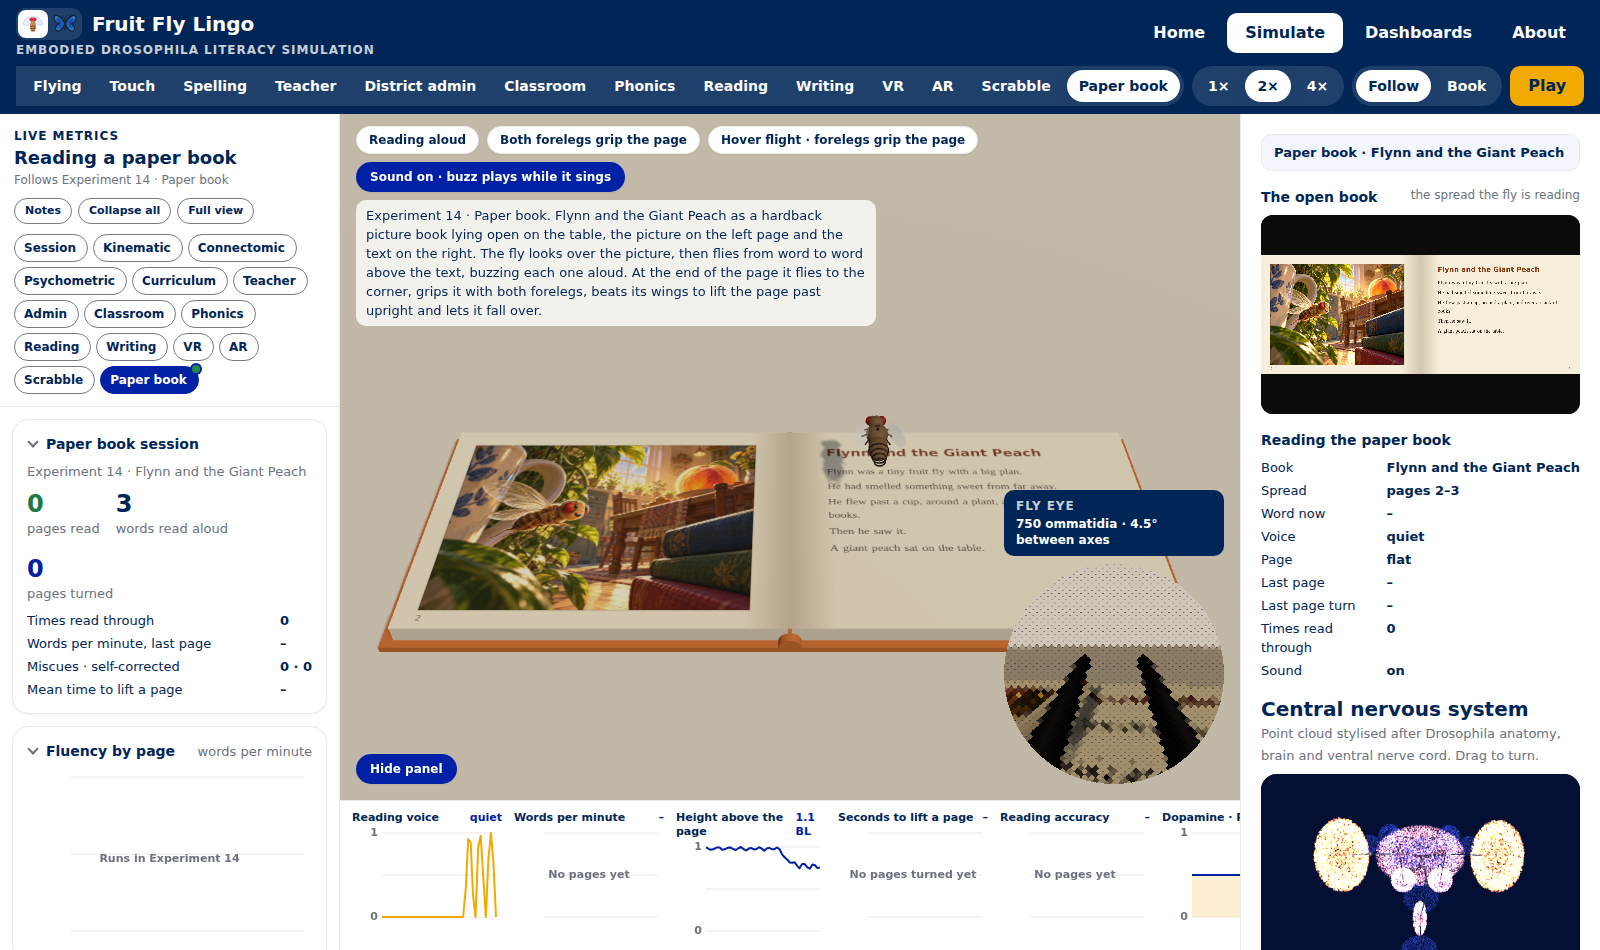This screenshot has height=950, width=1600.
Task: Toggle the Admin metrics chip
Action: [46, 314]
